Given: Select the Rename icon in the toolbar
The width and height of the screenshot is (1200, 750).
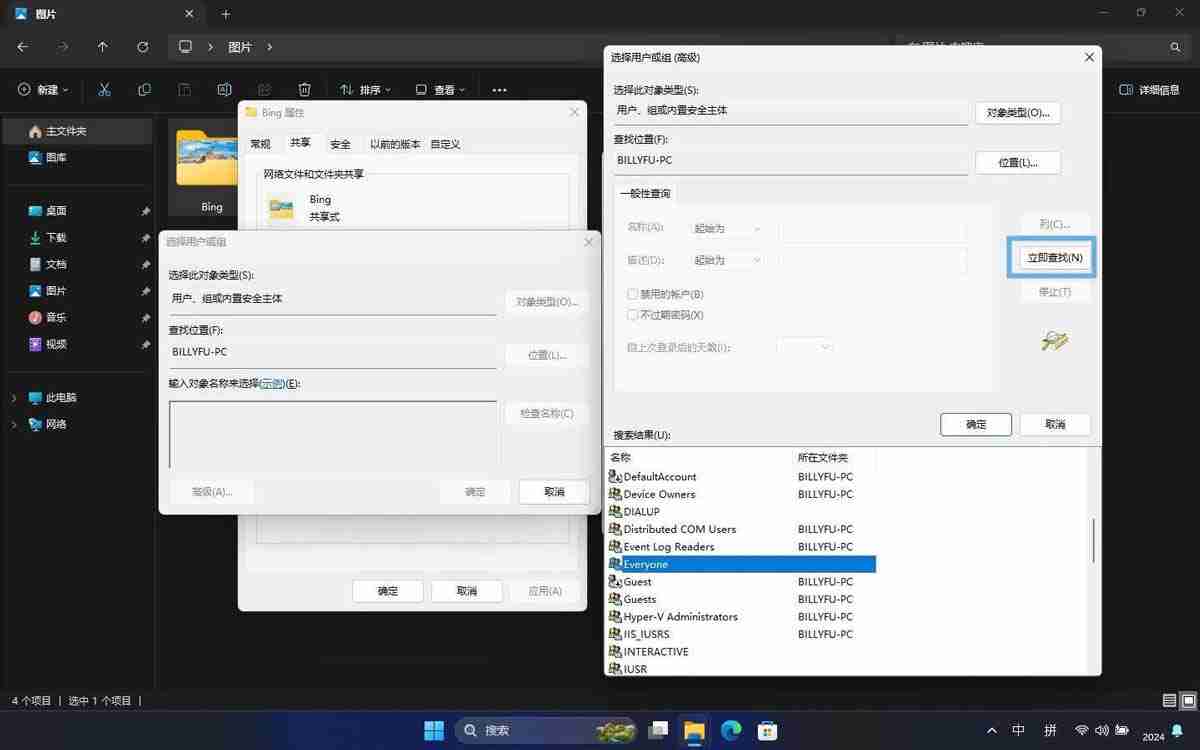Looking at the screenshot, I should click(224, 89).
